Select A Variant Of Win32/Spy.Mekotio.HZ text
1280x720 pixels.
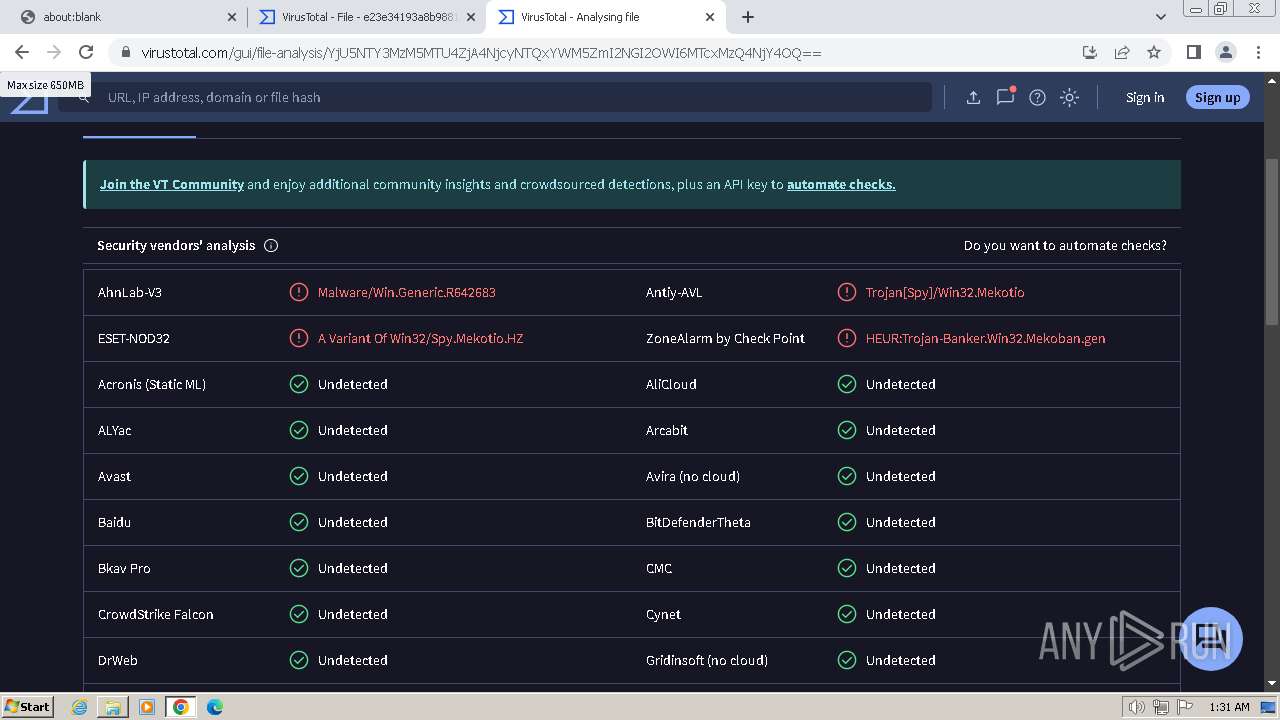tap(421, 338)
